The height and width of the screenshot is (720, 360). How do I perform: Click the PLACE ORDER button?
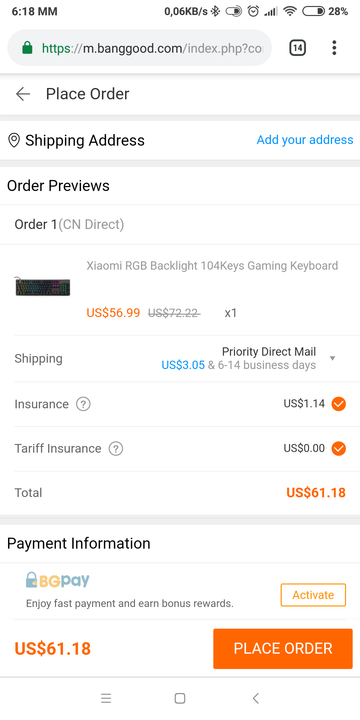tap(283, 649)
